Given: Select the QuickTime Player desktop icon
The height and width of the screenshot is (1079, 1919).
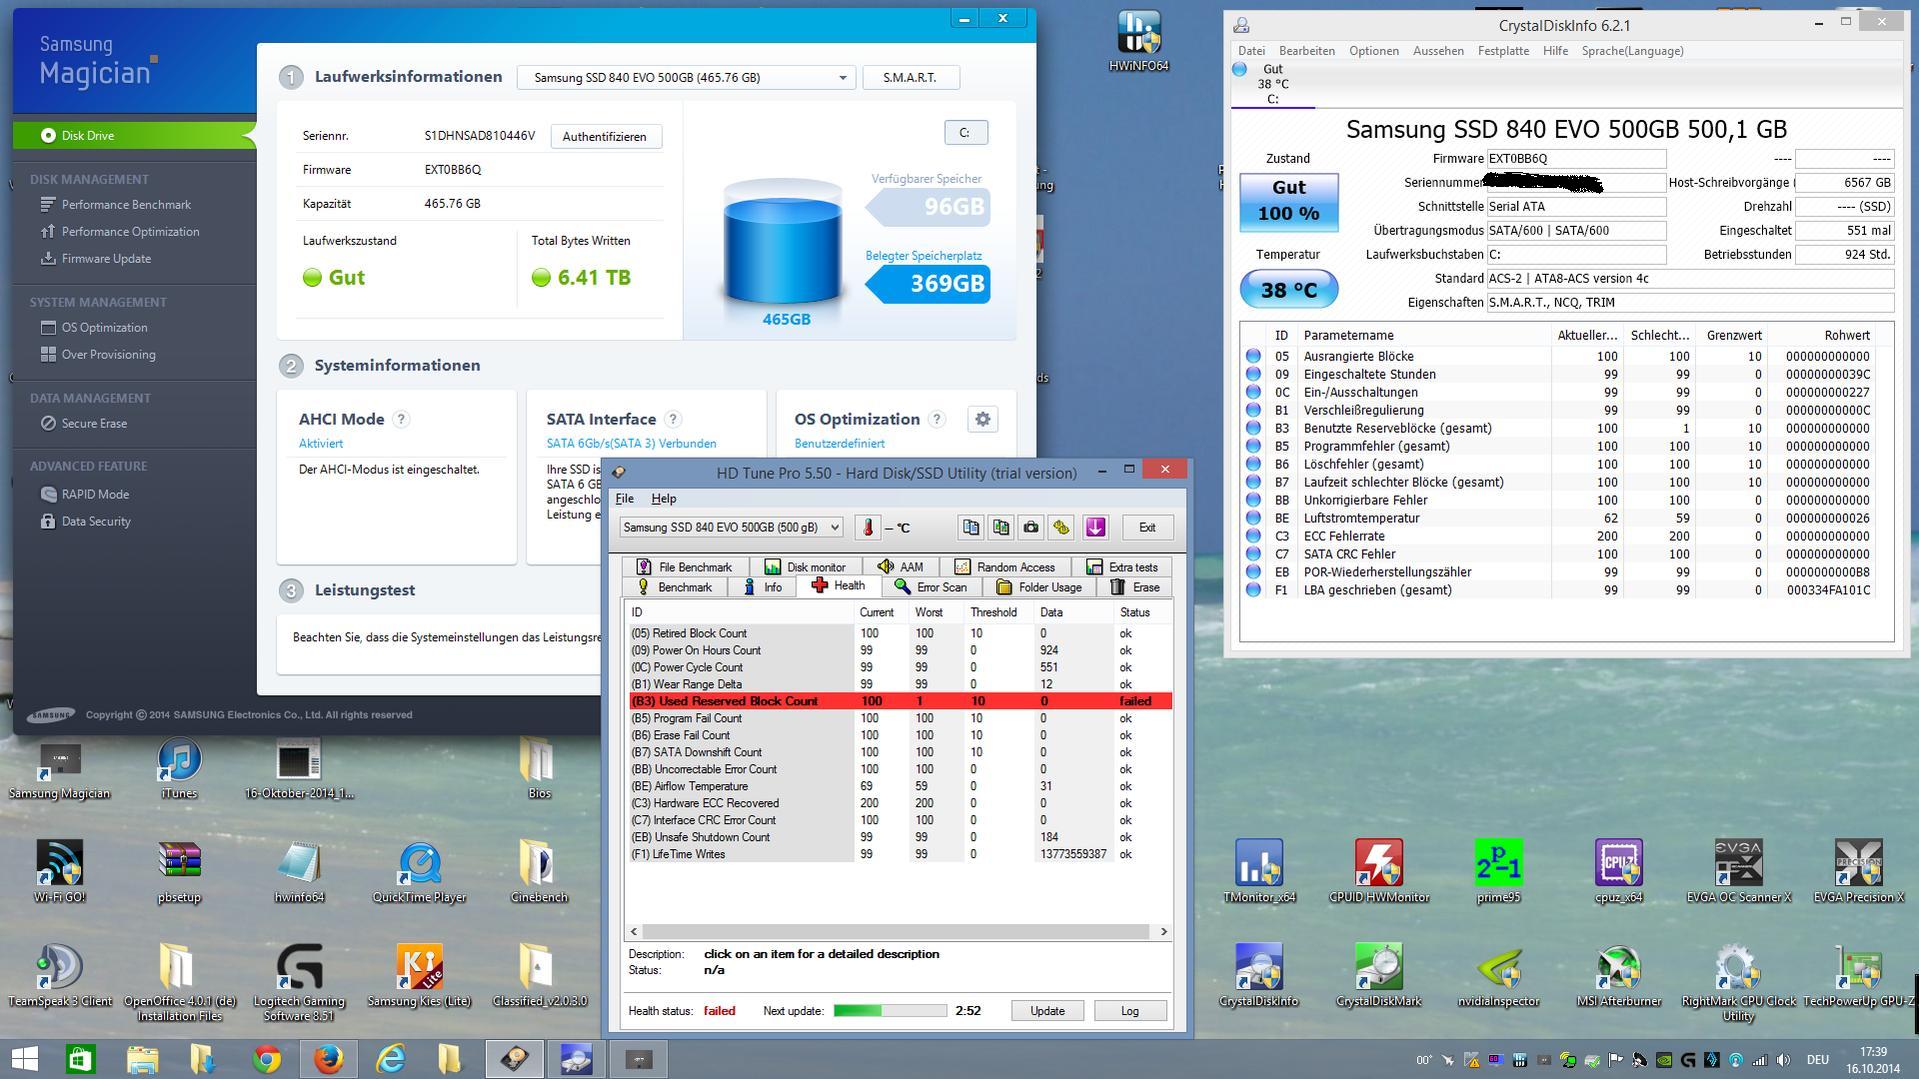Looking at the screenshot, I should pos(419,872).
